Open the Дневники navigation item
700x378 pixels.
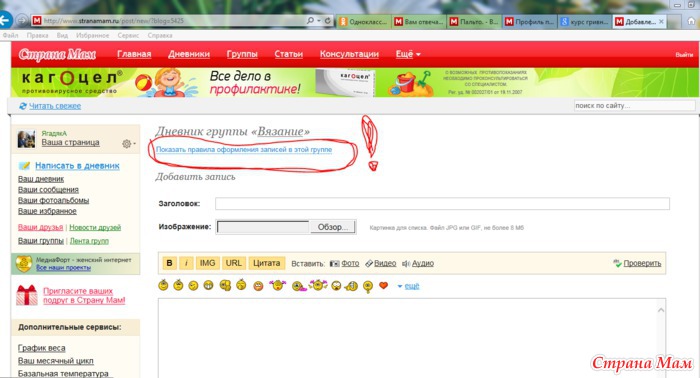click(189, 54)
